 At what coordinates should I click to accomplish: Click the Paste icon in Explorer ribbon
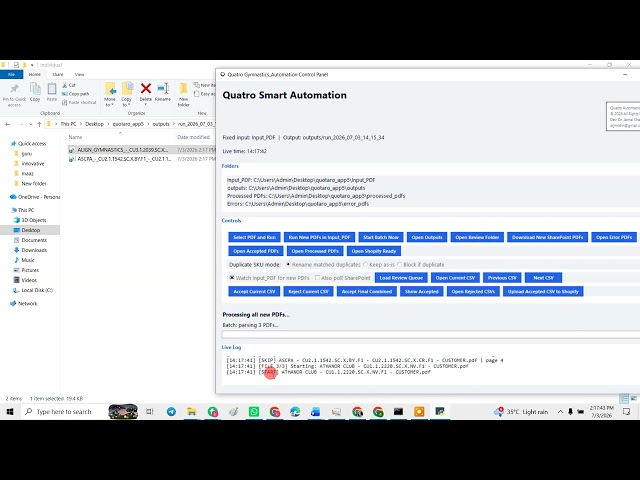(x=52, y=88)
